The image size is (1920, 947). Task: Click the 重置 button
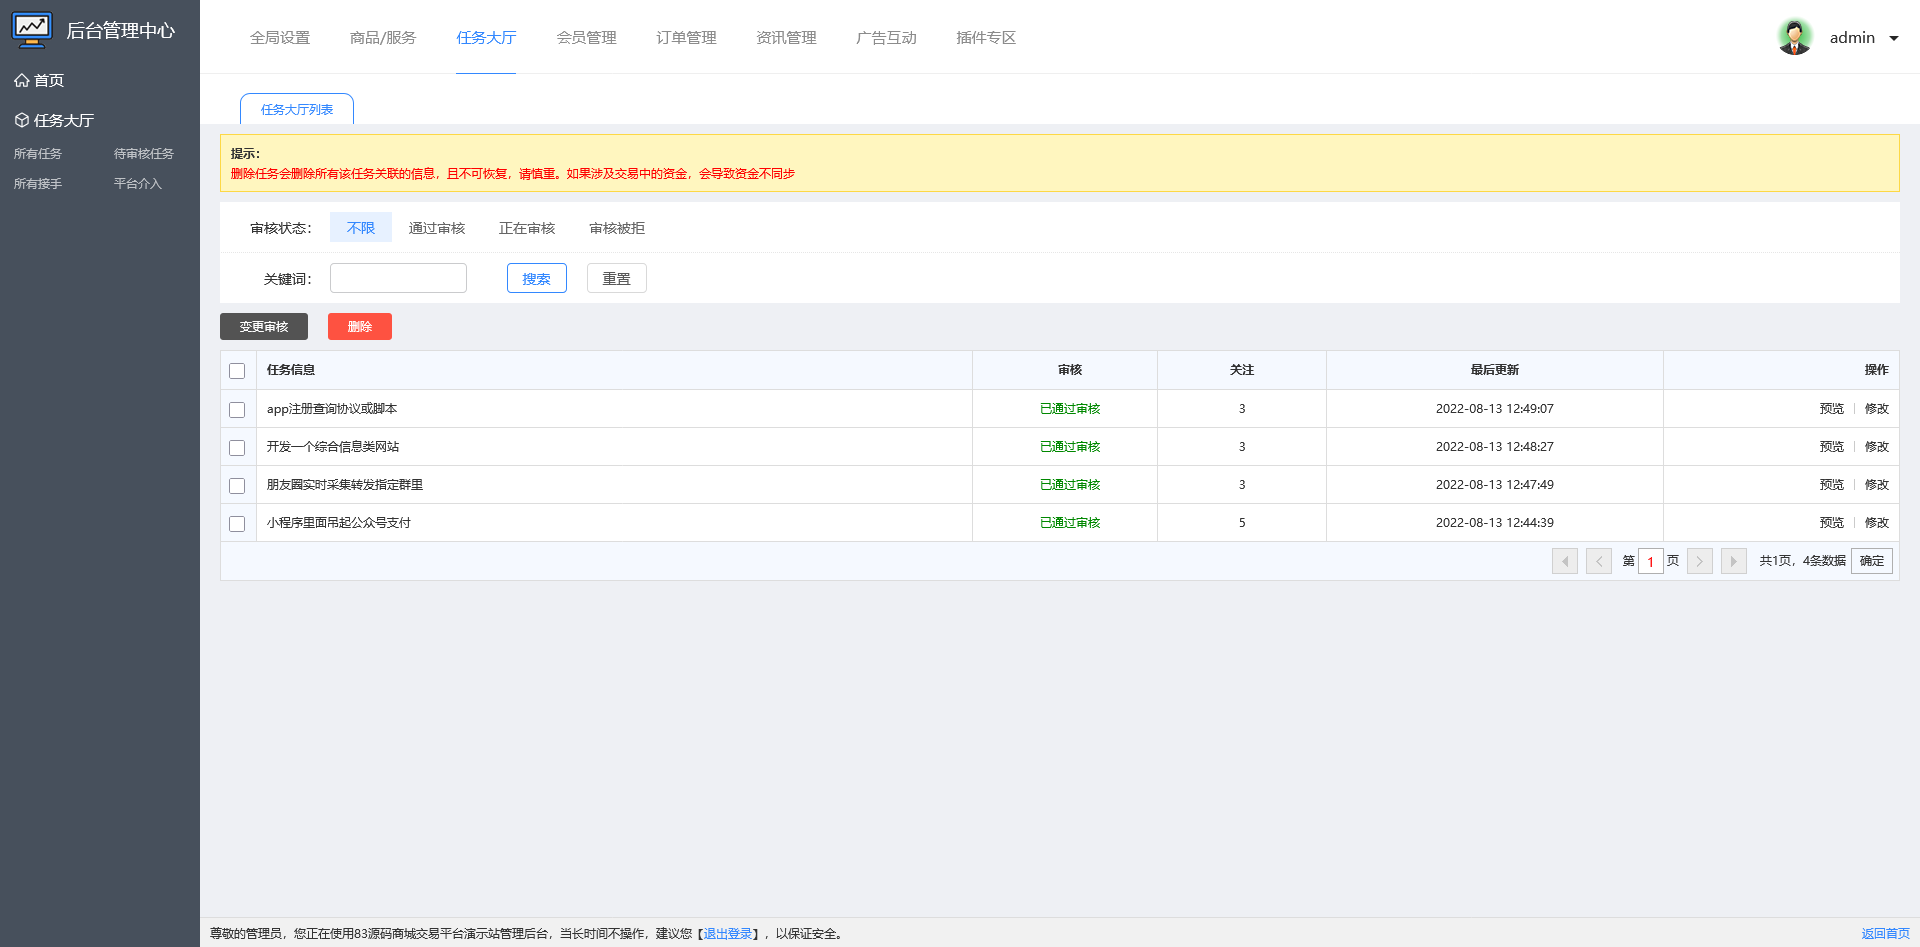(x=617, y=278)
